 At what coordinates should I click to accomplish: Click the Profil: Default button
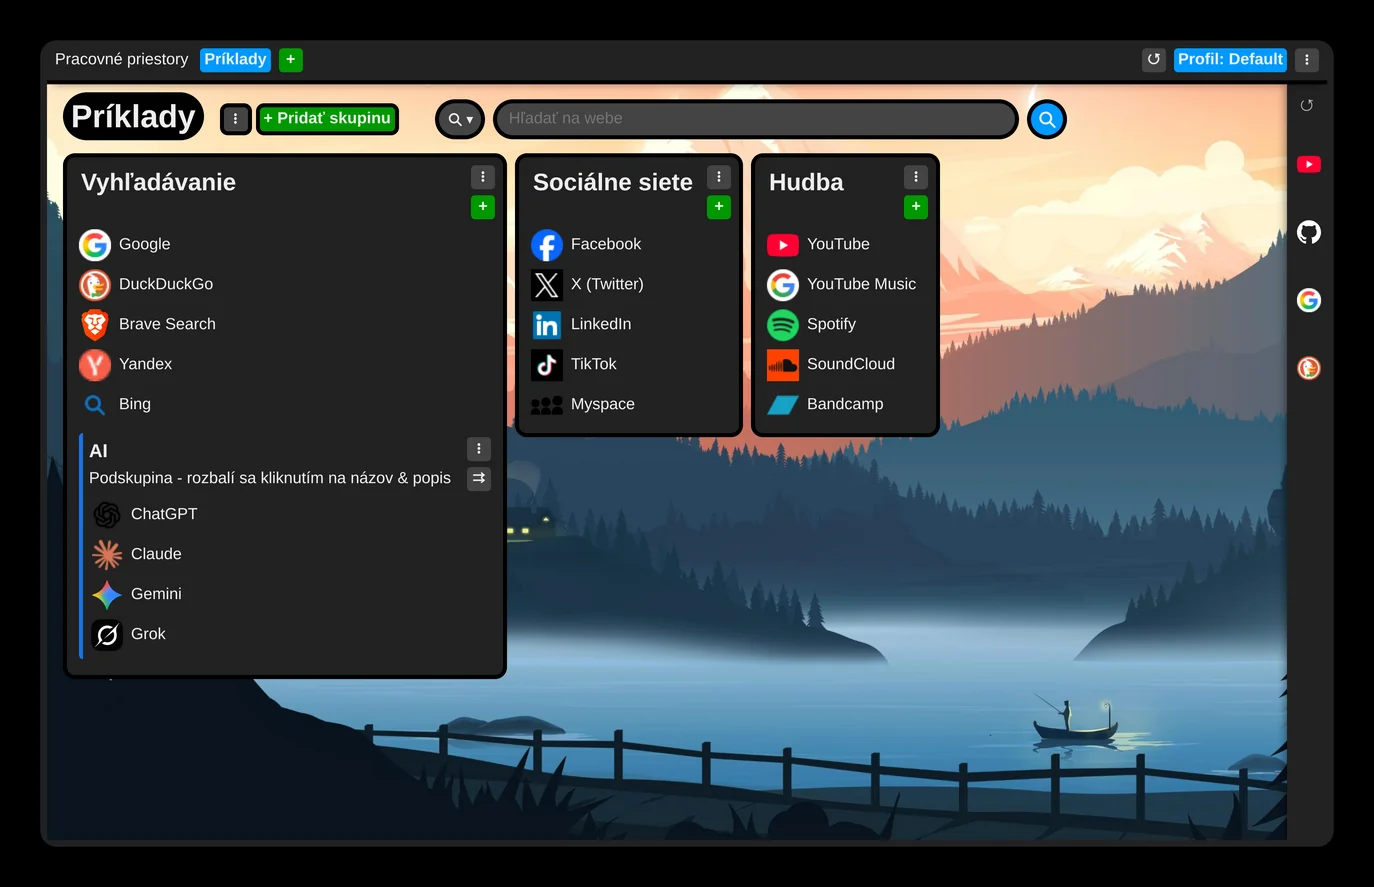pyautogui.click(x=1230, y=60)
